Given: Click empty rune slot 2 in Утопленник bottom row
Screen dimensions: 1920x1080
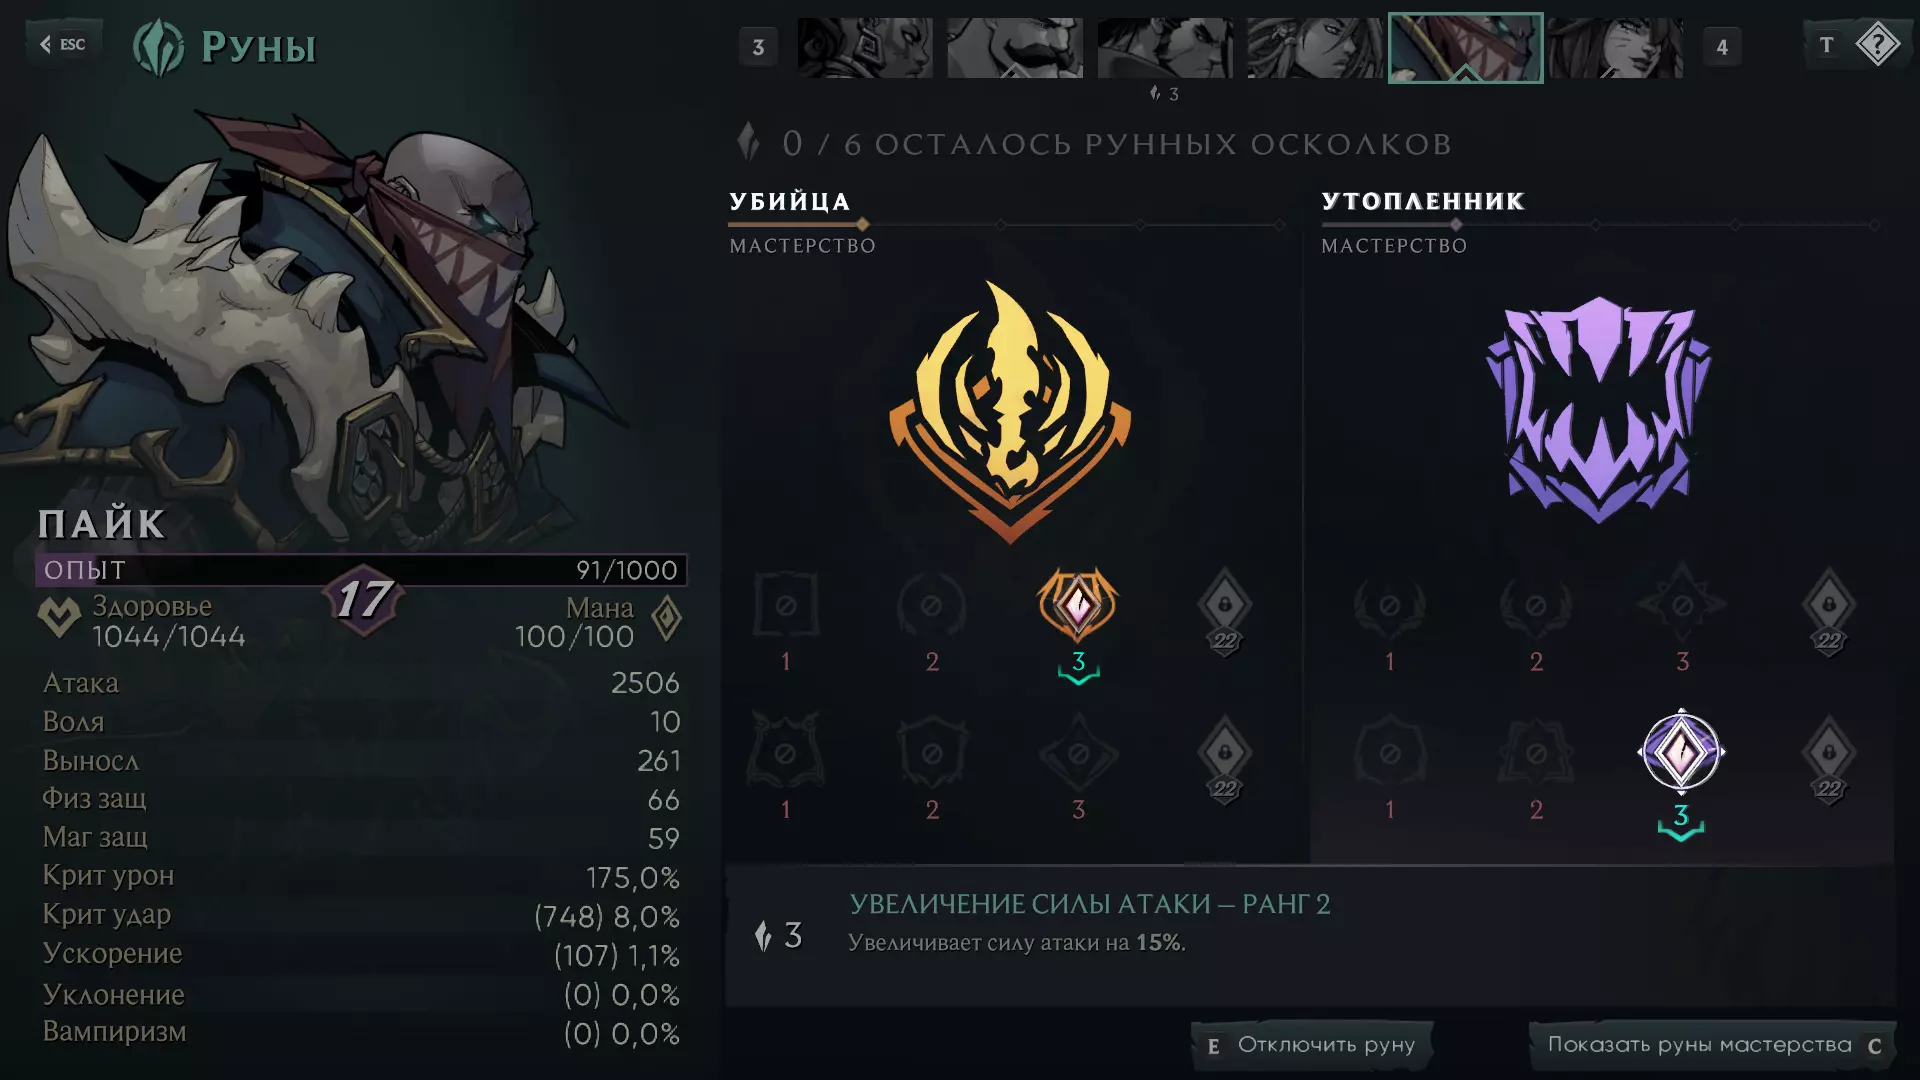Looking at the screenshot, I should click(x=1536, y=752).
